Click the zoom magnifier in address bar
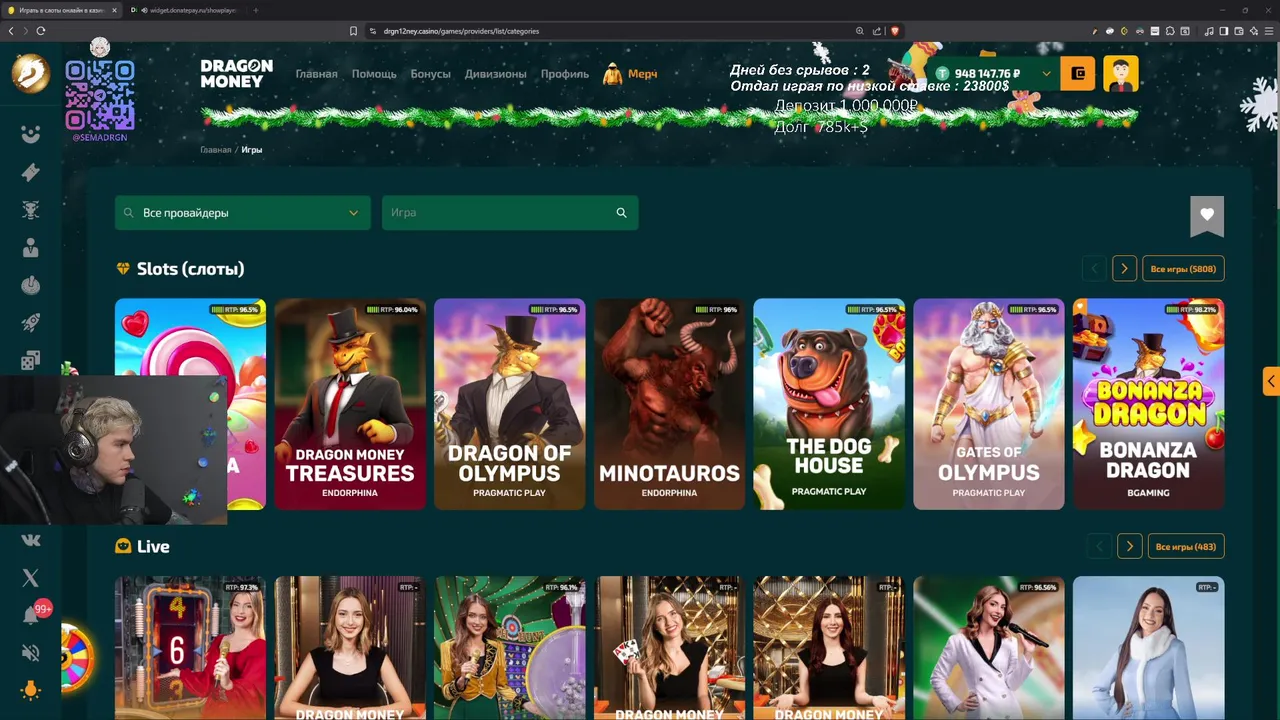The image size is (1280, 720). click(859, 31)
